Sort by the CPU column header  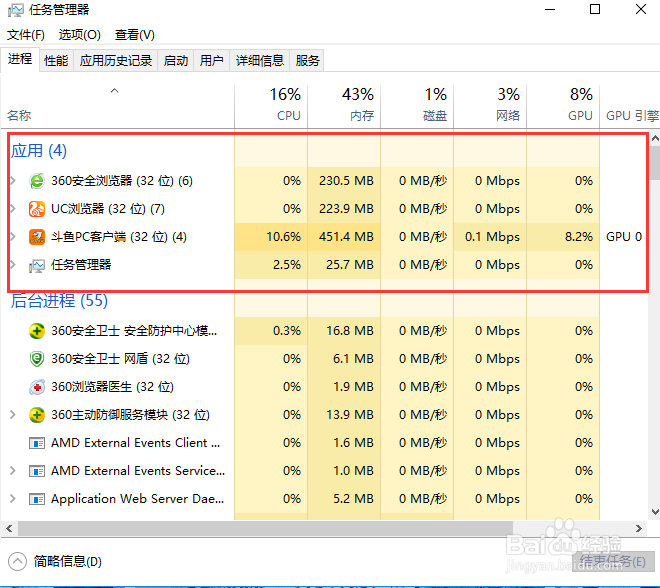pos(271,105)
